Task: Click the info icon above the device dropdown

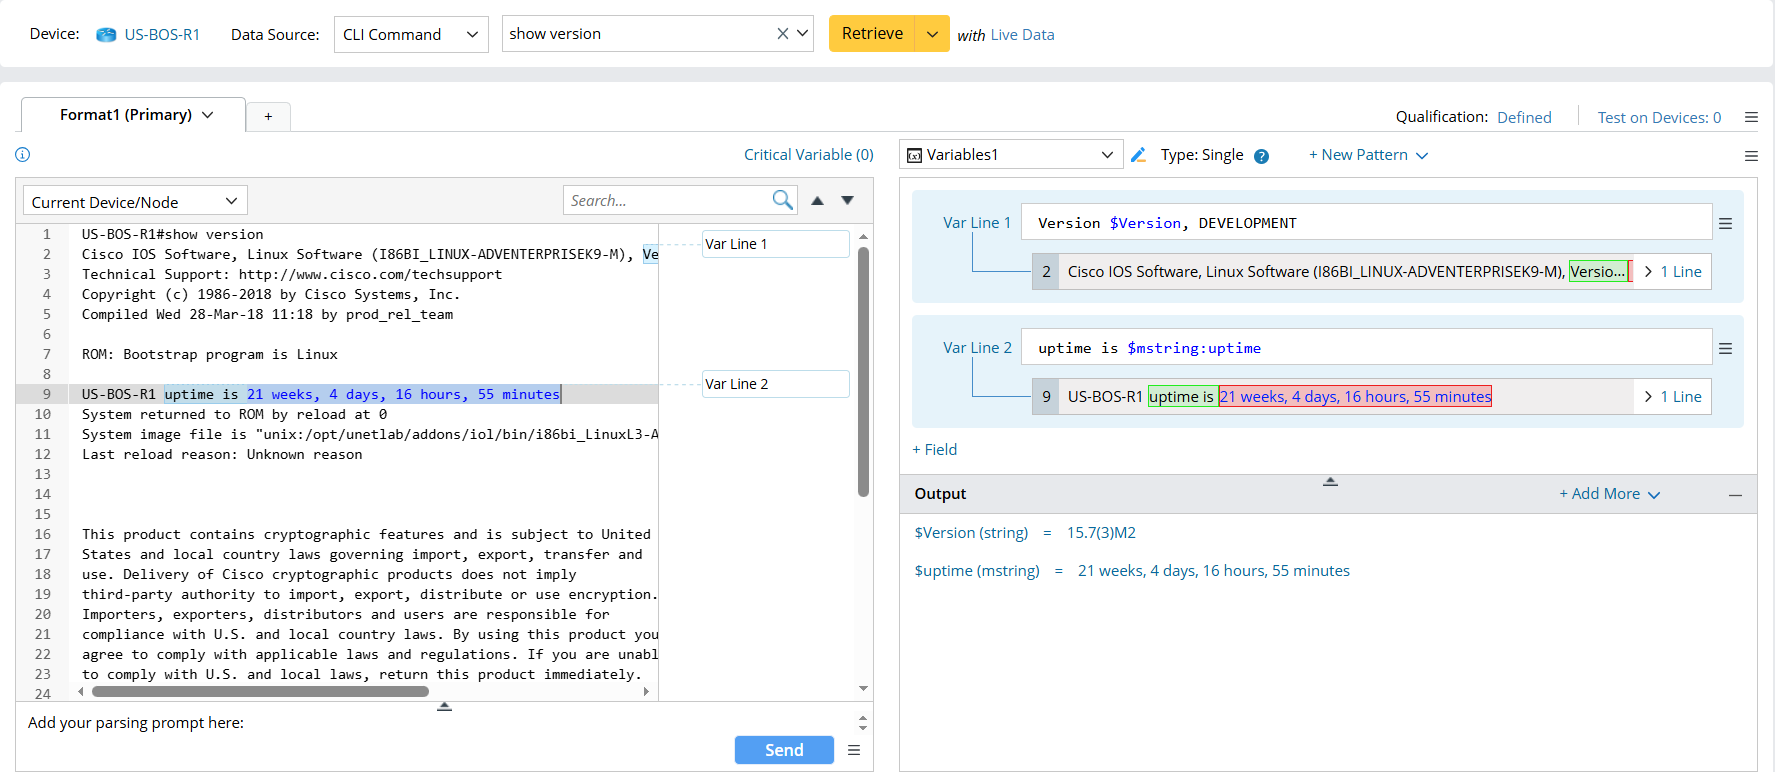Action: pyautogui.click(x=23, y=154)
